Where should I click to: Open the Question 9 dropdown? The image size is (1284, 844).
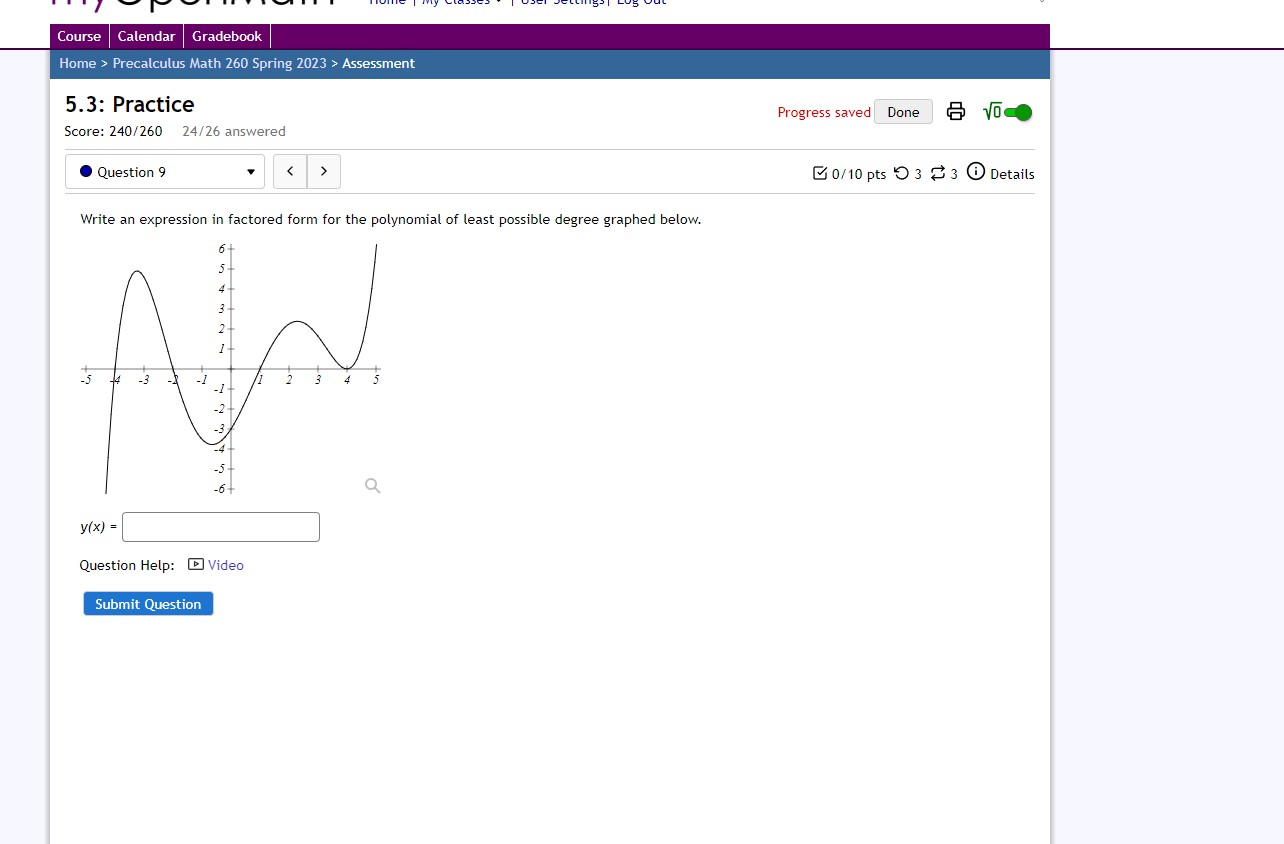[x=164, y=171]
